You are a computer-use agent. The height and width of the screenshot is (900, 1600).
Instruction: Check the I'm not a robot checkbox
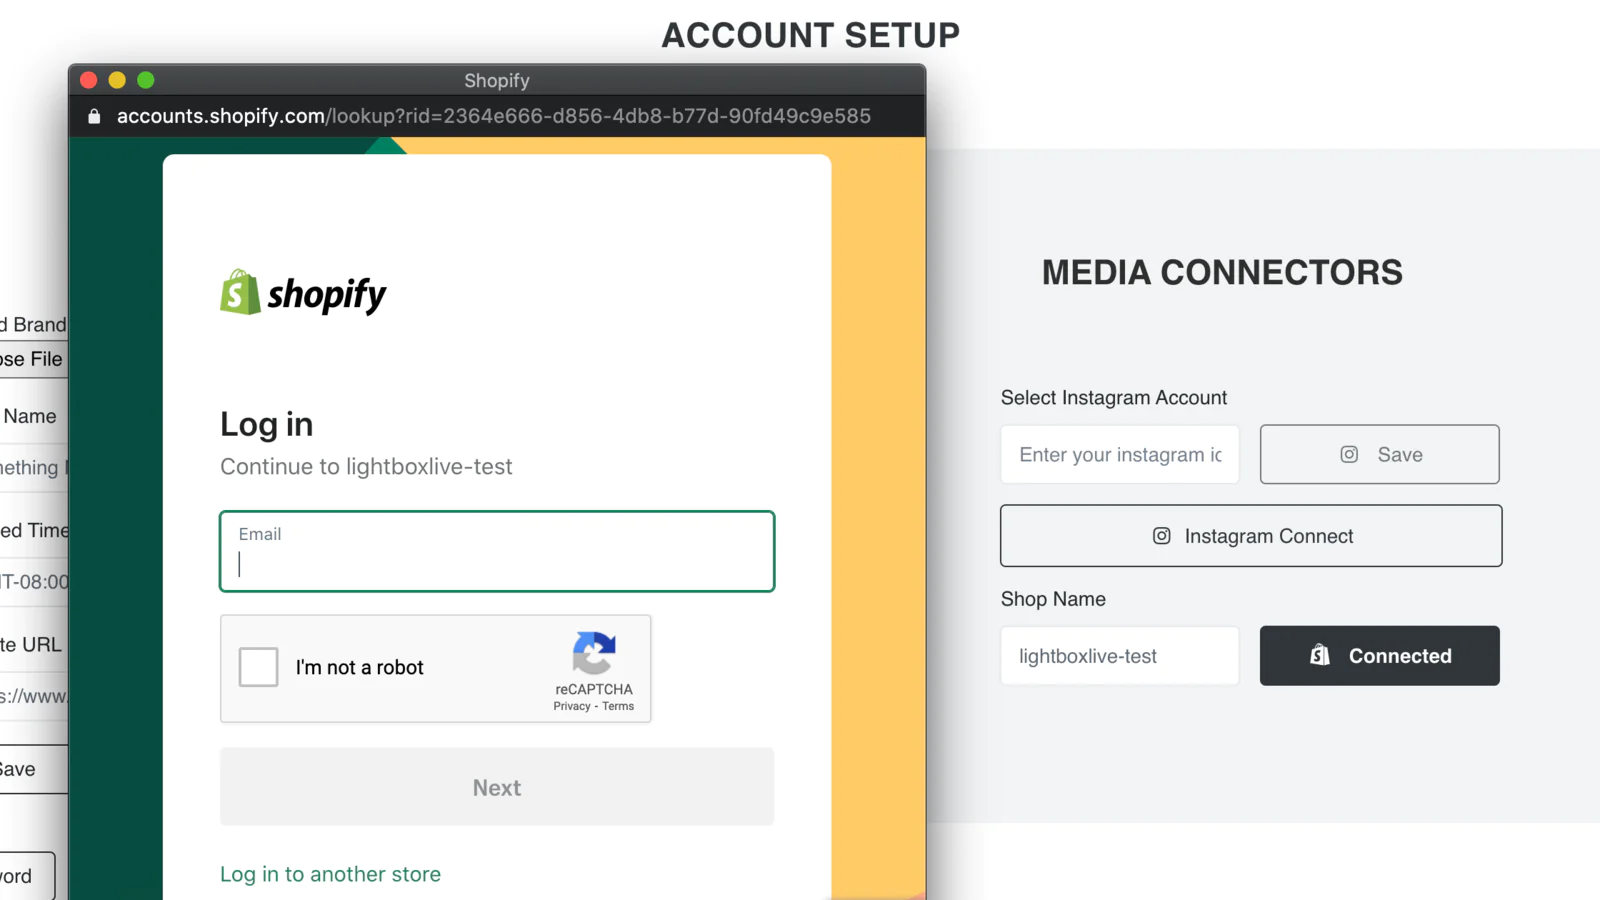[x=258, y=667]
